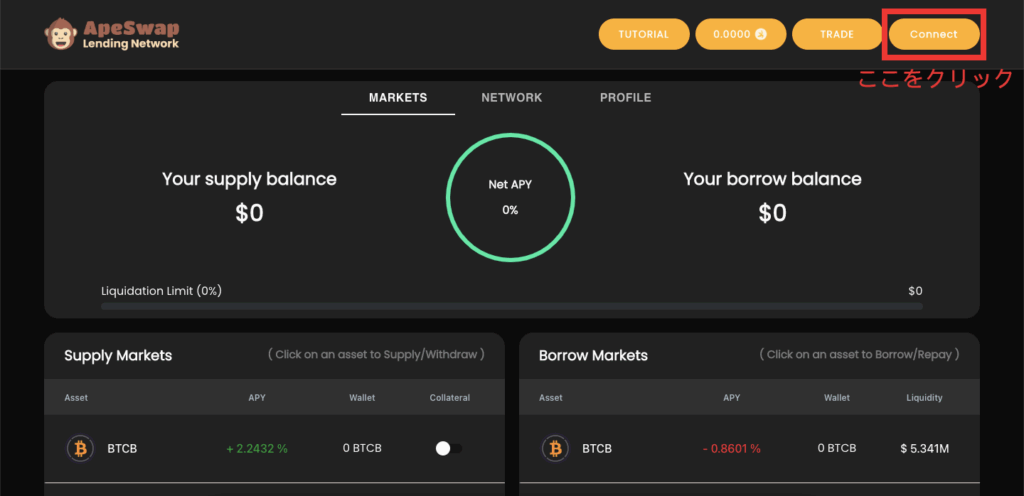The image size is (1024, 496).
Task: Click the green Net APY circle
Action: click(510, 197)
